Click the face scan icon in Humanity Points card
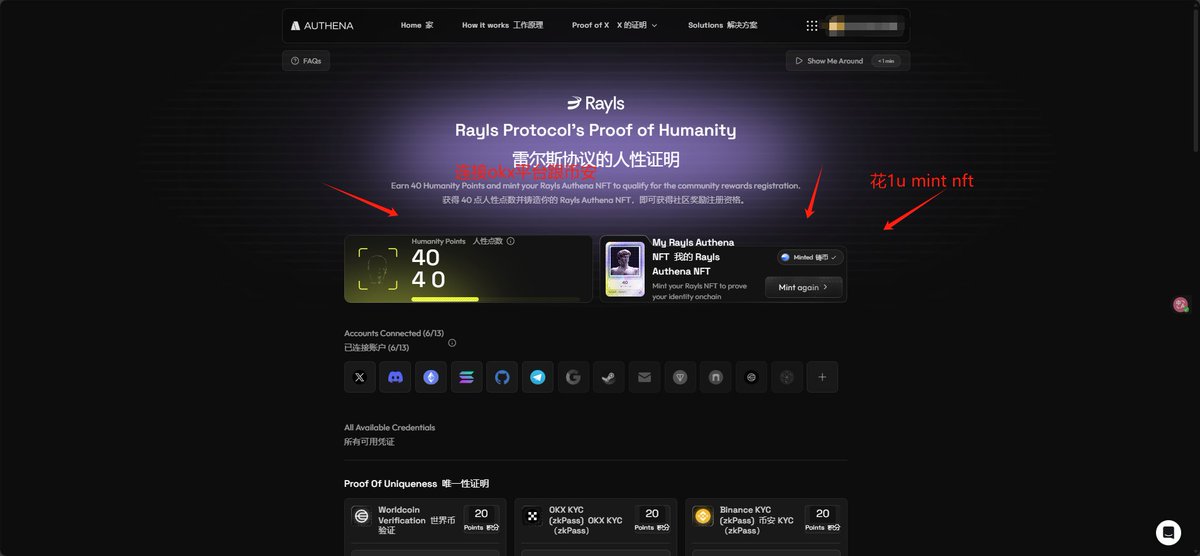The image size is (1200, 556). (377, 268)
